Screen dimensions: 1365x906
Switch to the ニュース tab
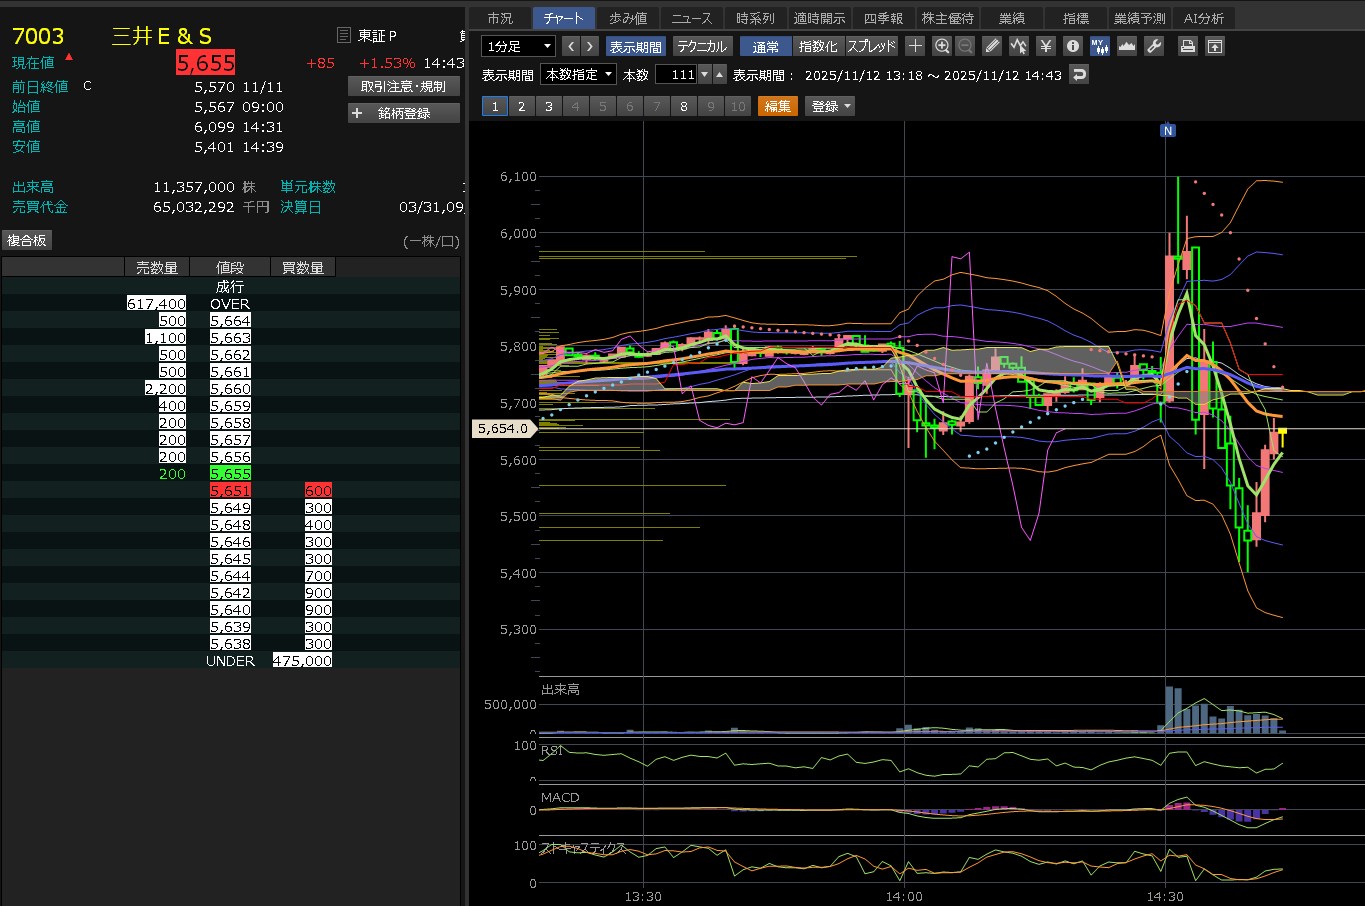click(x=691, y=18)
